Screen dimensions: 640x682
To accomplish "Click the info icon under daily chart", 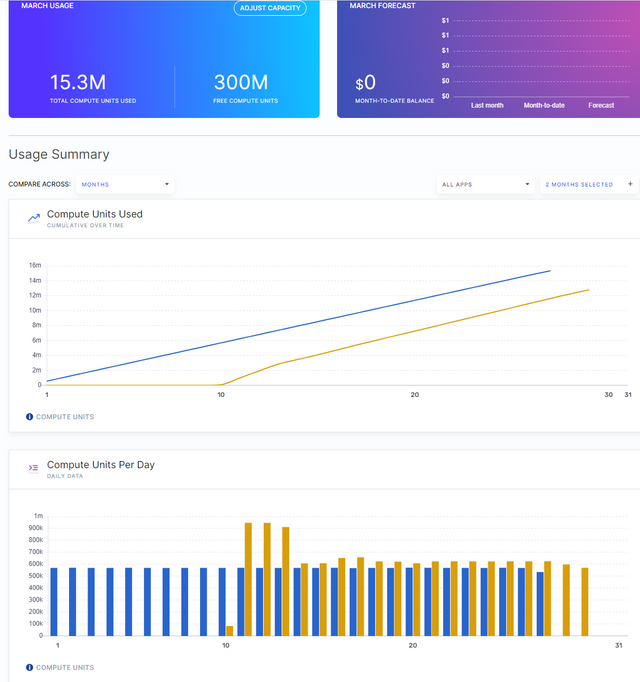I will coord(29,667).
